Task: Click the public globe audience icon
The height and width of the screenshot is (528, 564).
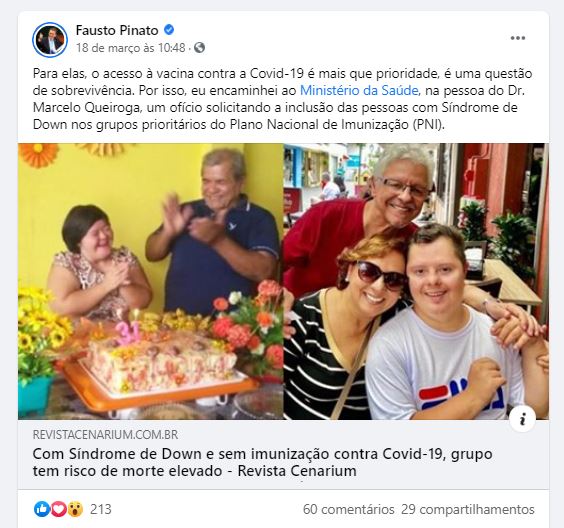Action: point(200,47)
